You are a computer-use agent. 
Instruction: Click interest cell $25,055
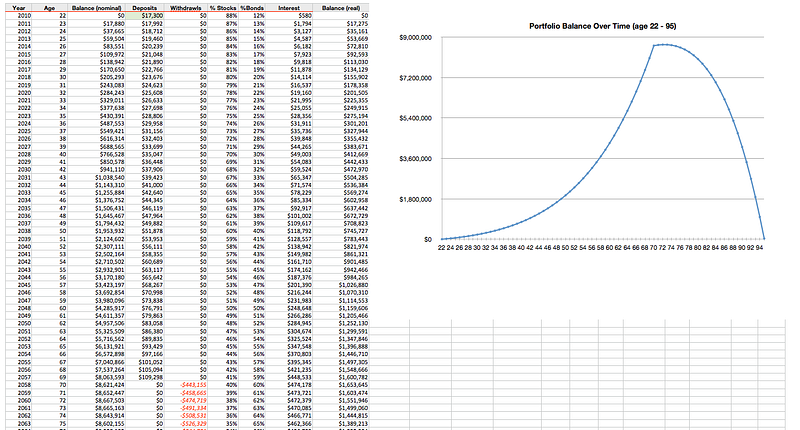point(289,108)
